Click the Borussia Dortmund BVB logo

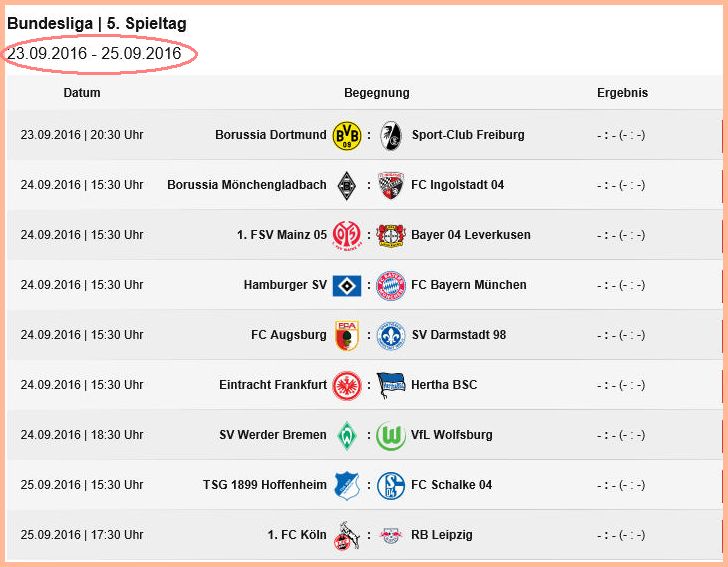coord(347,135)
